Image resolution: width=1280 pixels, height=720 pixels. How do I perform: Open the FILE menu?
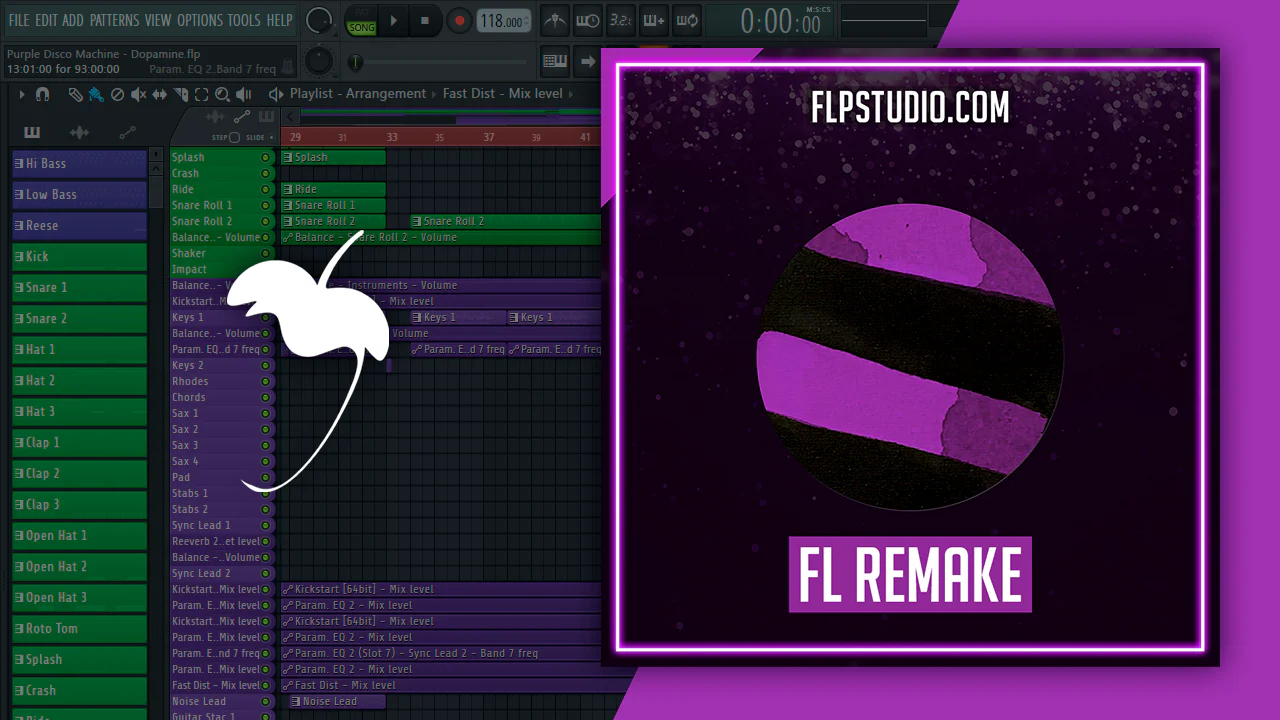pos(19,20)
